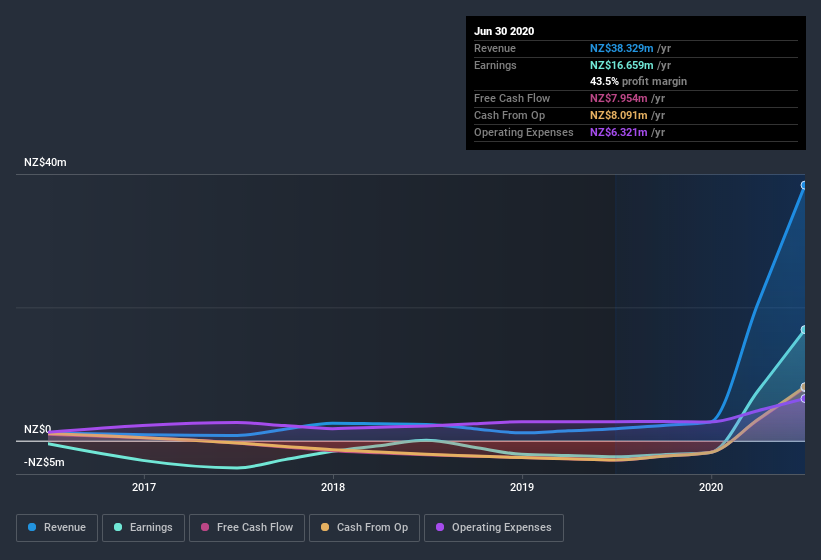Click the NZ$8.091m cash from op value
Viewport: 821px width, 560px height.
618,115
